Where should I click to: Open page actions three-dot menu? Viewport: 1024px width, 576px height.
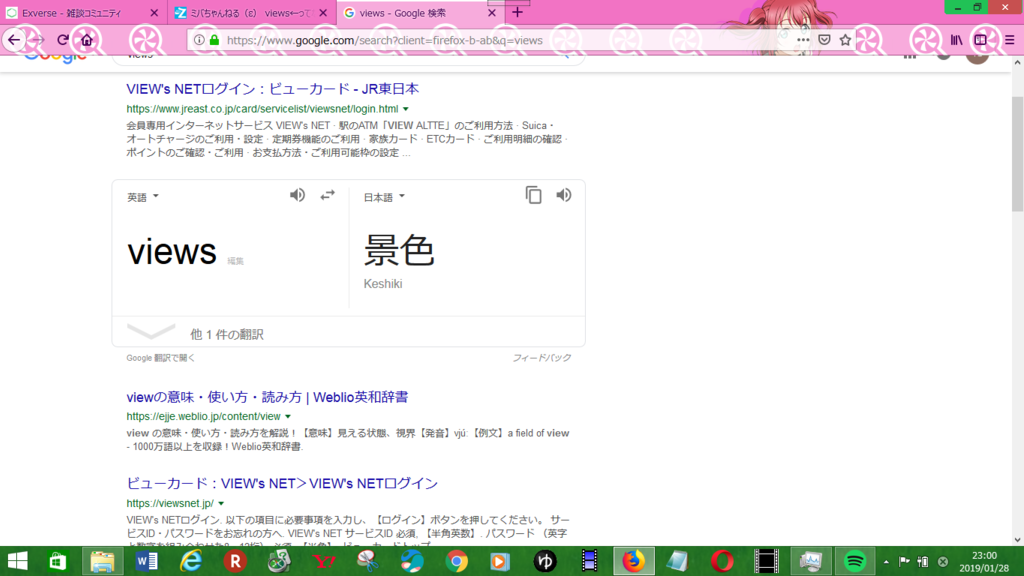click(803, 40)
